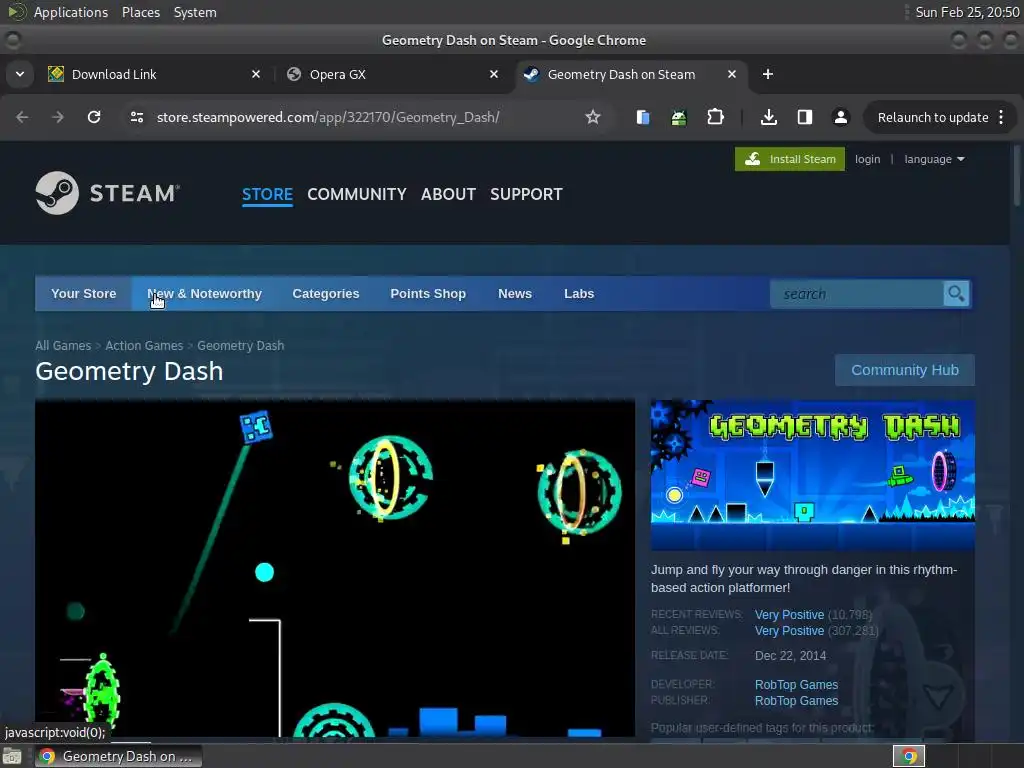Open the System menu
Image resolution: width=1024 pixels, height=768 pixels.
[x=195, y=12]
